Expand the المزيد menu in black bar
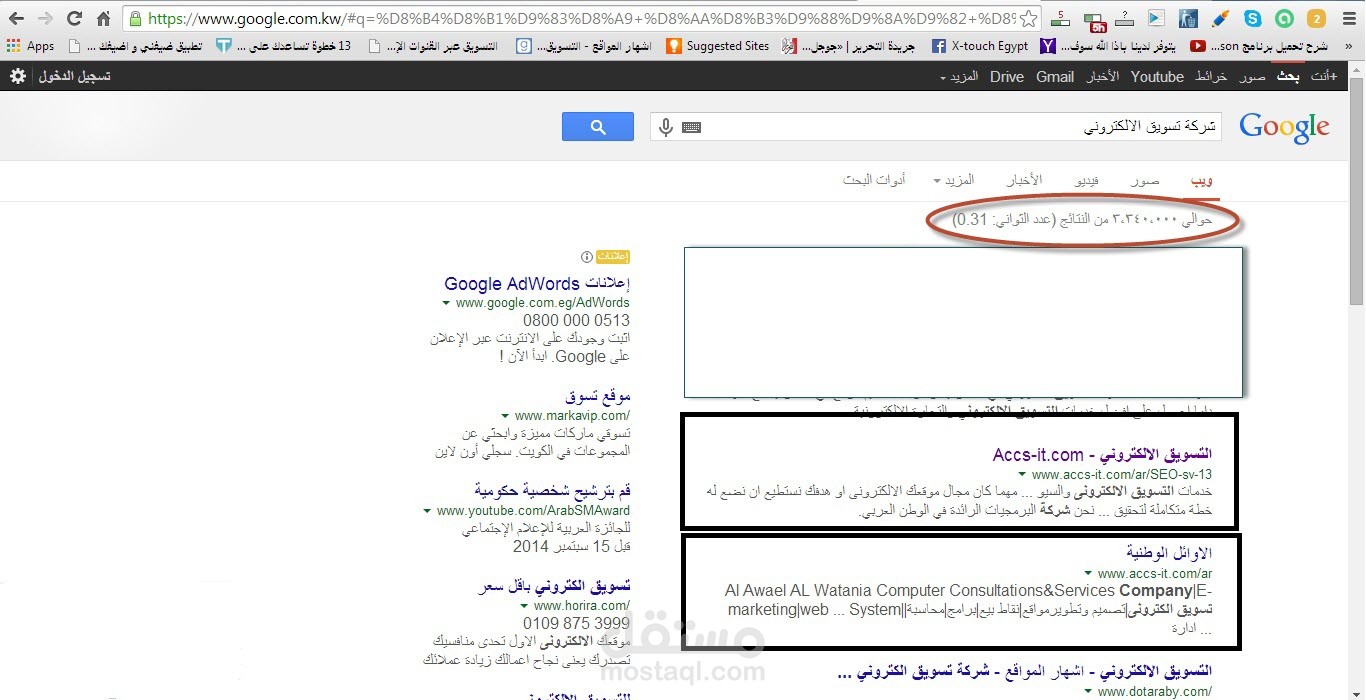Viewport: 1366px width, 700px height. pyautogui.click(x=958, y=76)
